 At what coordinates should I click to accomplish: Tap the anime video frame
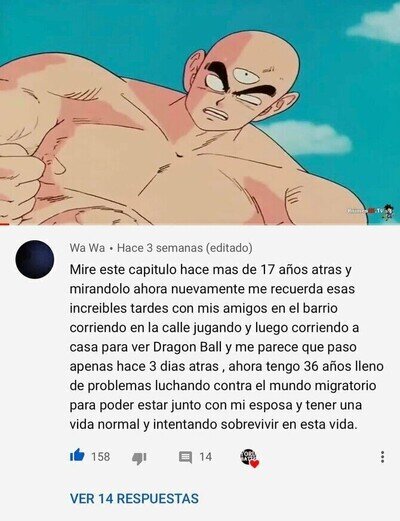(x=200, y=112)
